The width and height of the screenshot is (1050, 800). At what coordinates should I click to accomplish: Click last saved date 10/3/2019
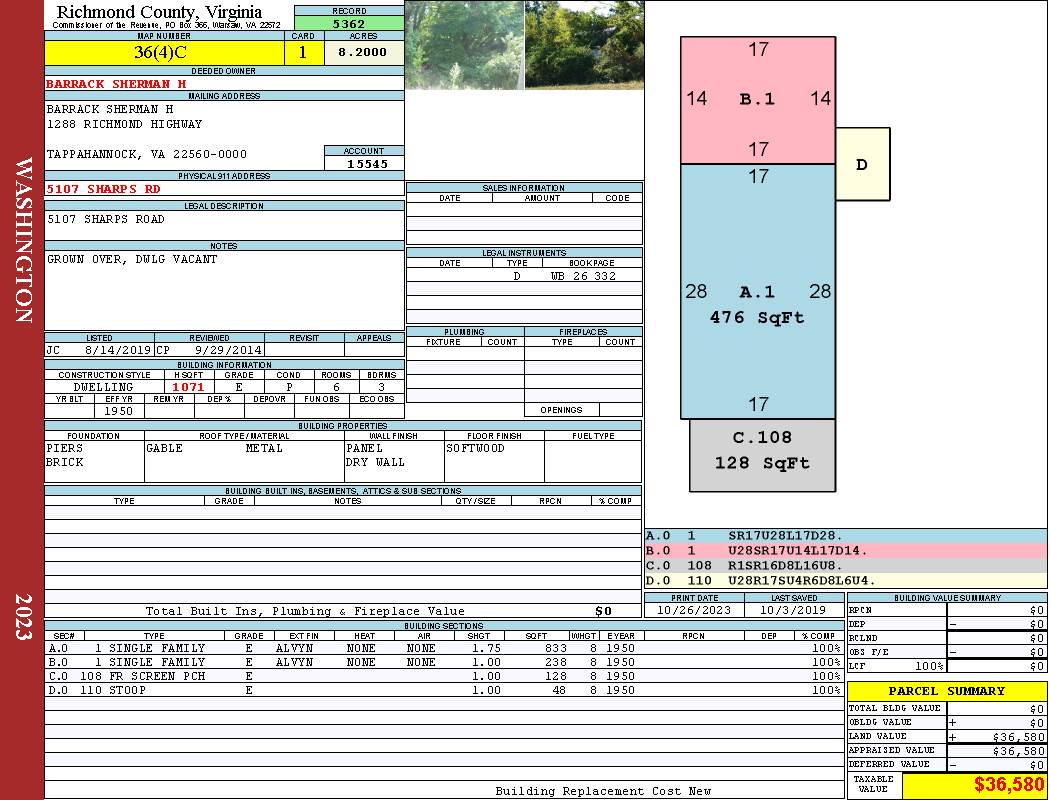point(793,610)
